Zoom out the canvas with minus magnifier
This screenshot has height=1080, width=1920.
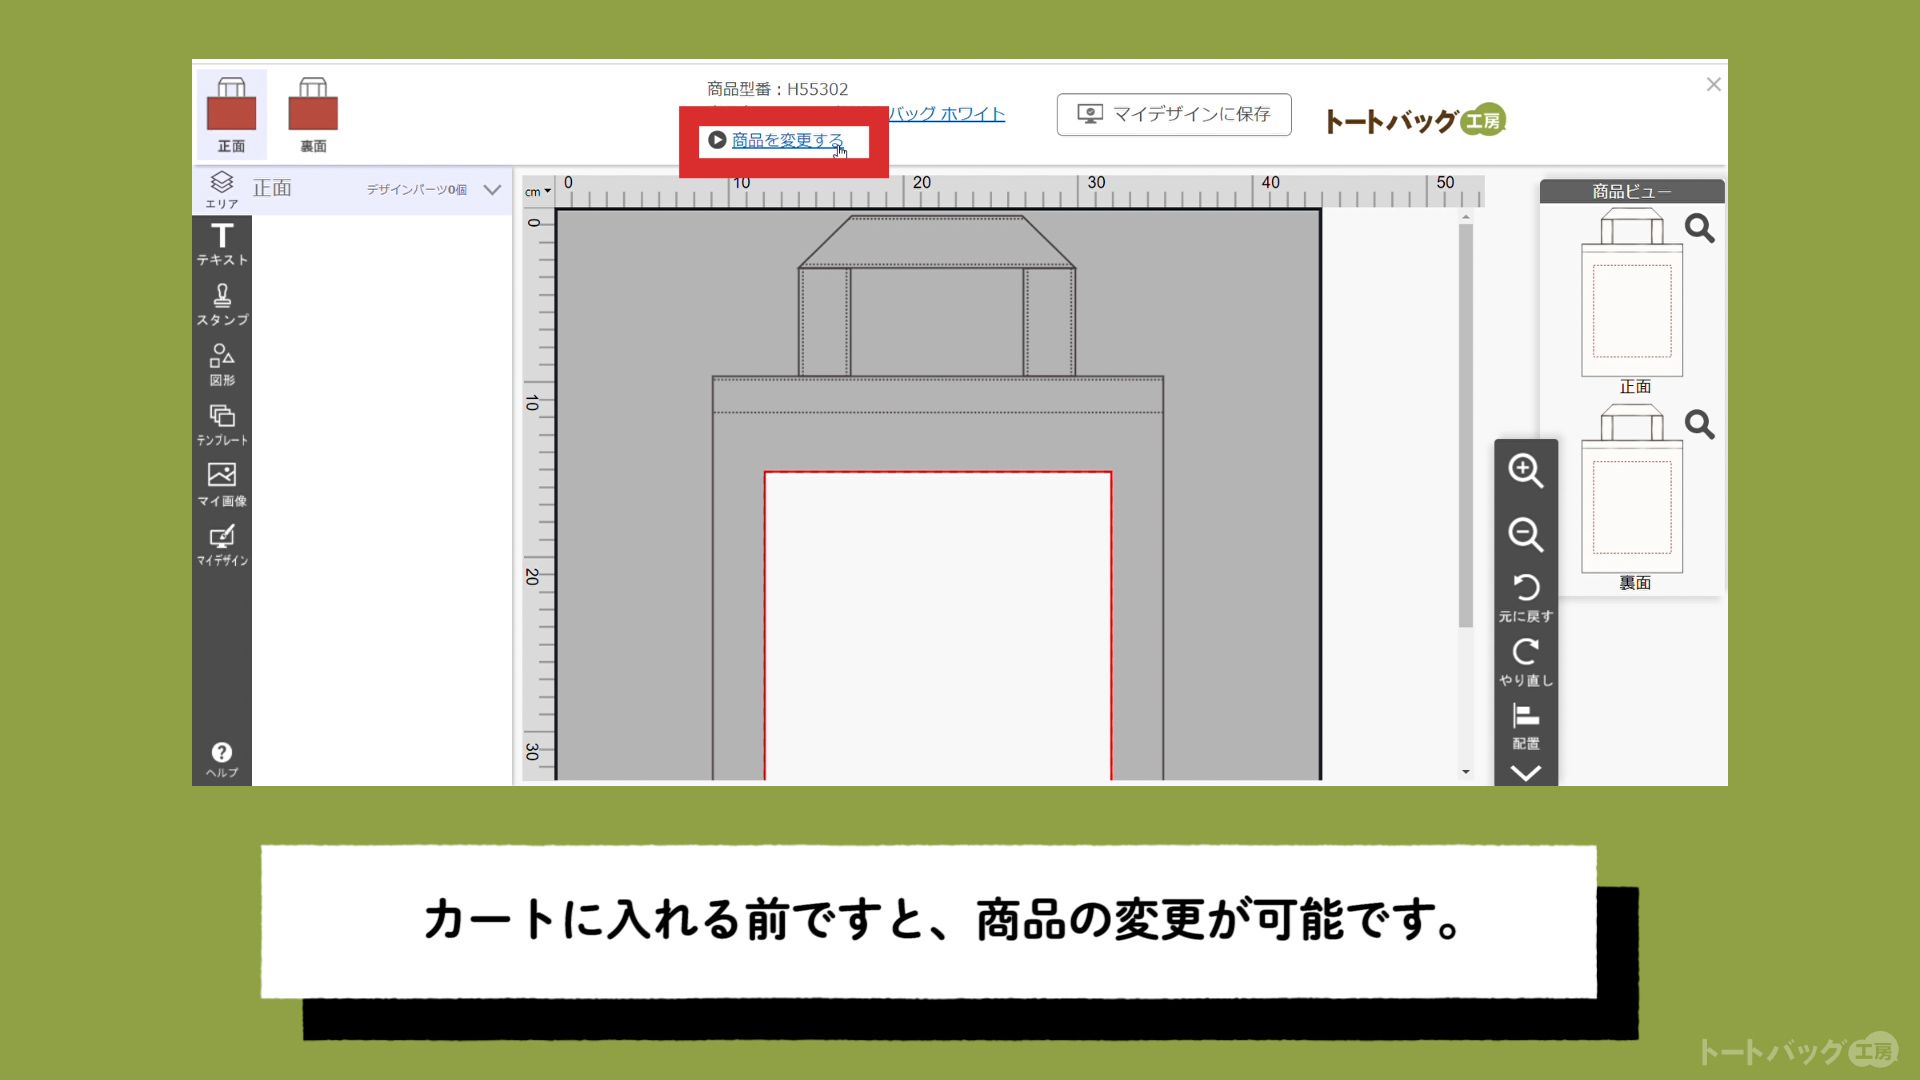1526,535
